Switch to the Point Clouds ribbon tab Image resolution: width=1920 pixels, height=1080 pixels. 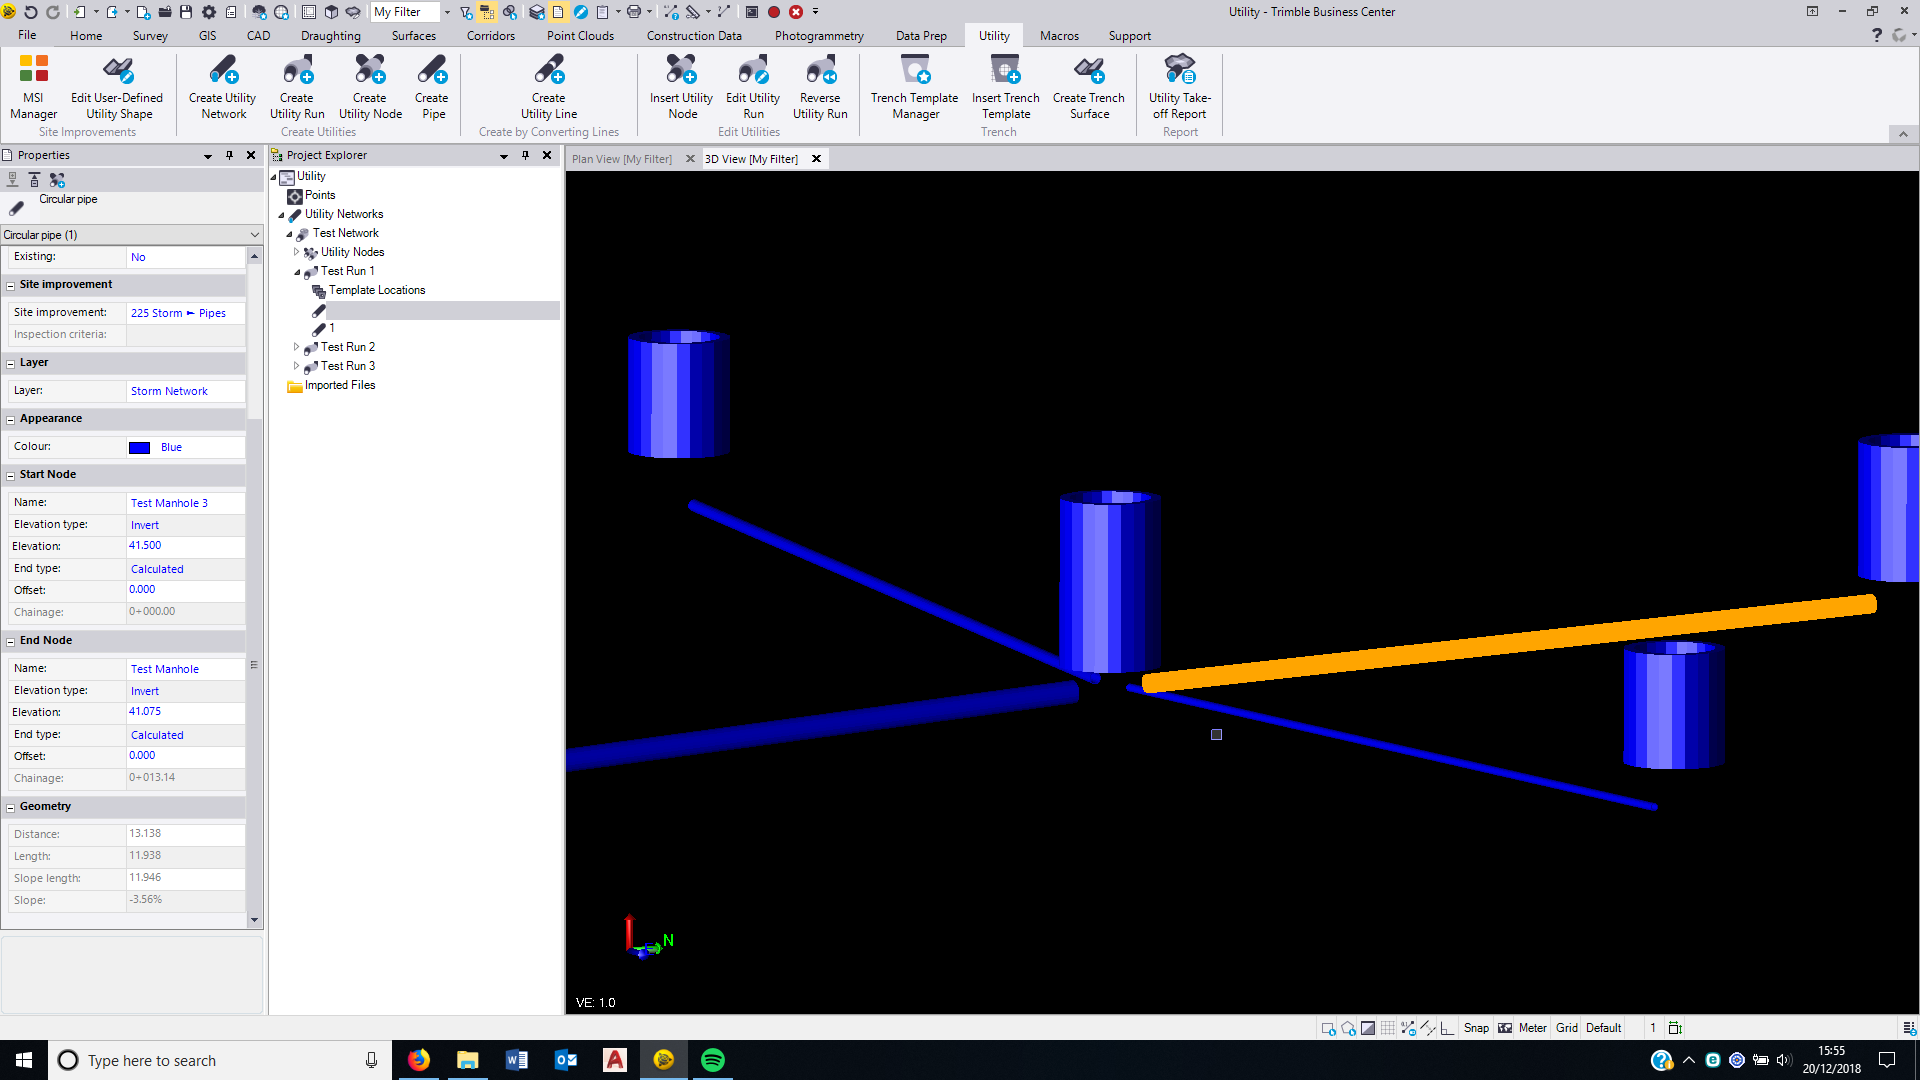[580, 35]
